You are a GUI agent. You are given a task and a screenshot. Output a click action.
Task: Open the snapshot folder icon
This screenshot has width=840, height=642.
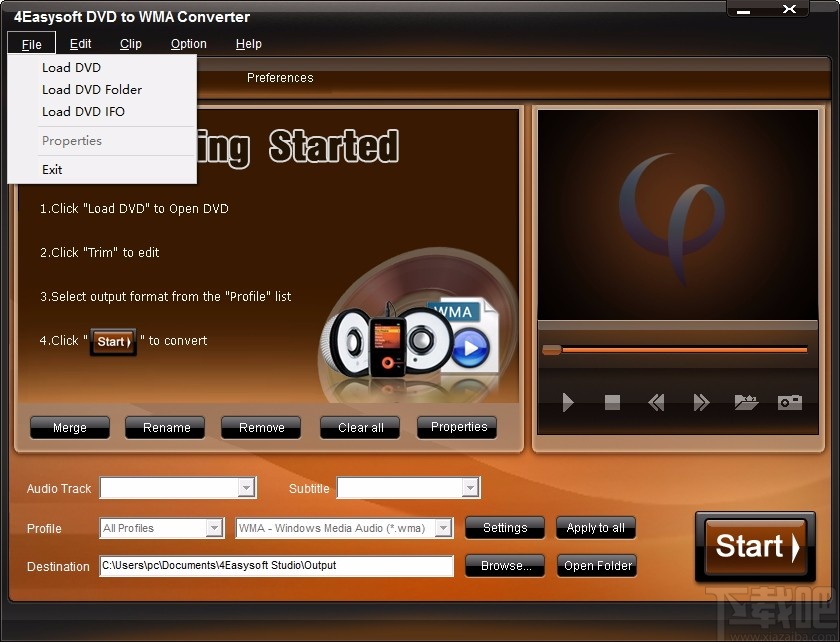click(745, 402)
